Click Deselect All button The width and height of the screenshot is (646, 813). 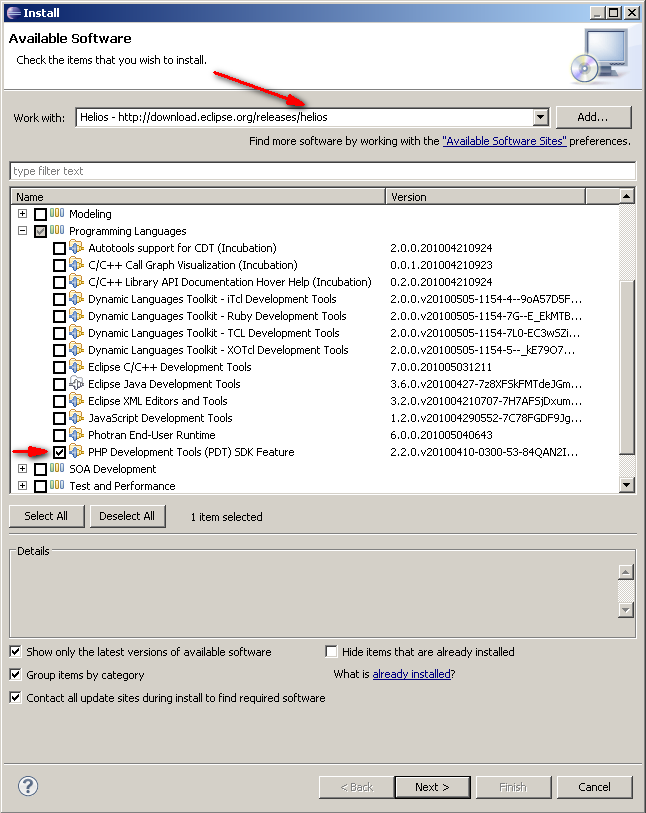(x=128, y=516)
